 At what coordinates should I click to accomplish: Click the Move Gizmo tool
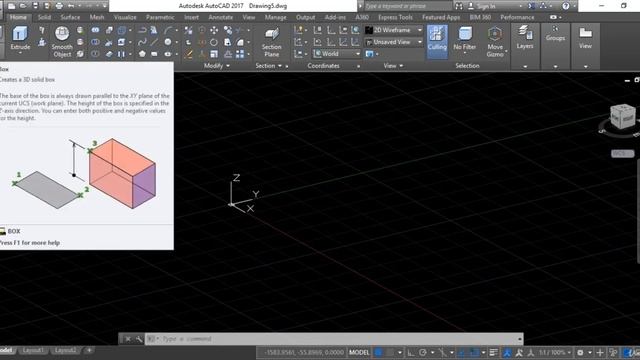495,42
